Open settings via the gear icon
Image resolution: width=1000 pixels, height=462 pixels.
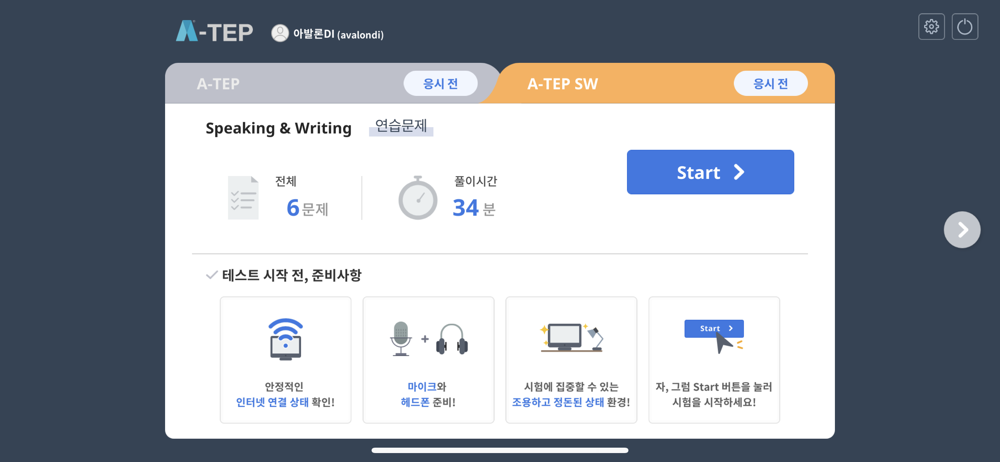[931, 27]
